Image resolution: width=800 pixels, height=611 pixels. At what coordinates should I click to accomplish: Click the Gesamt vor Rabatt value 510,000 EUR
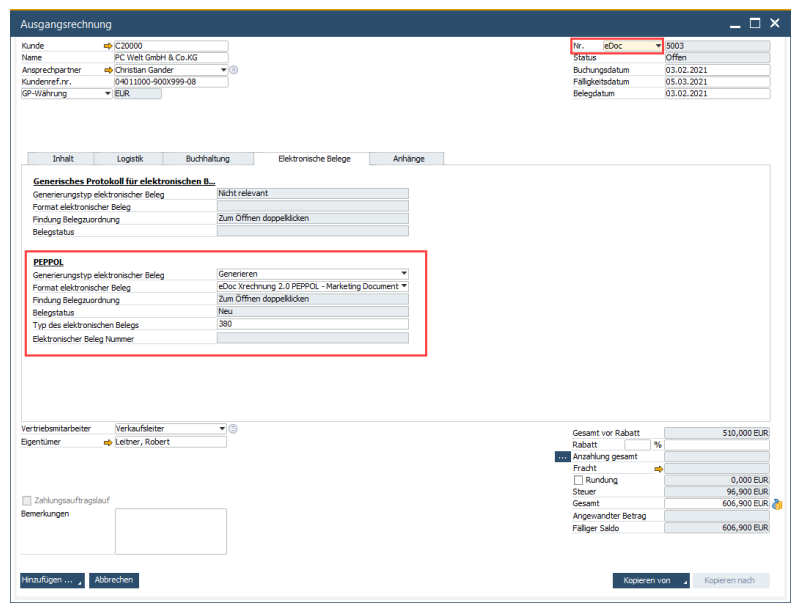coord(717,434)
